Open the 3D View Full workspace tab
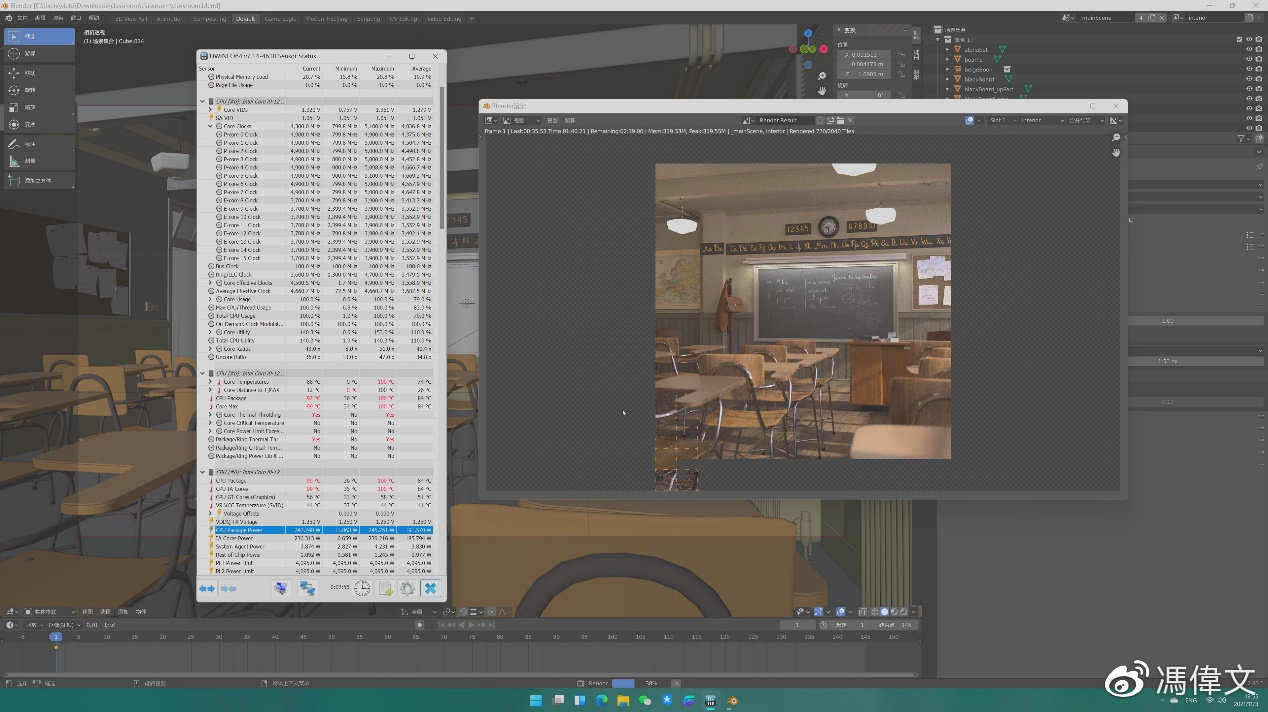 point(131,18)
